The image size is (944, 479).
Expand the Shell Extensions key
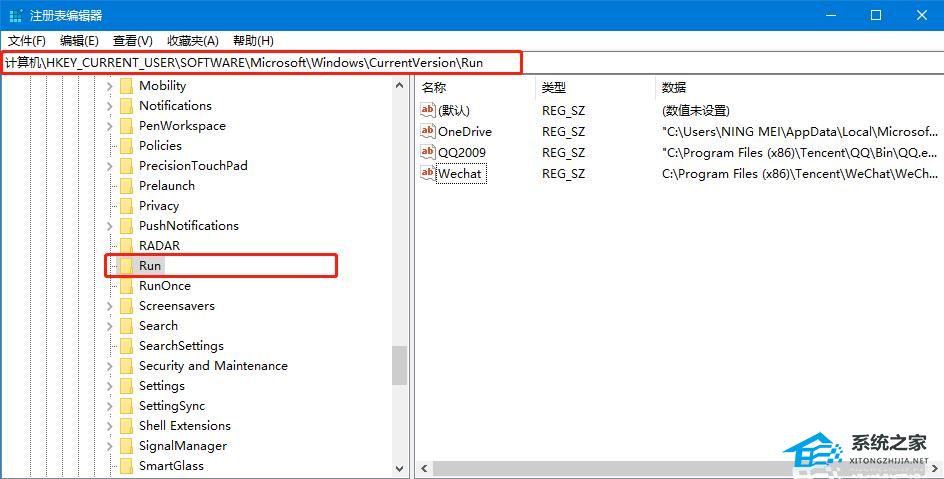(109, 426)
